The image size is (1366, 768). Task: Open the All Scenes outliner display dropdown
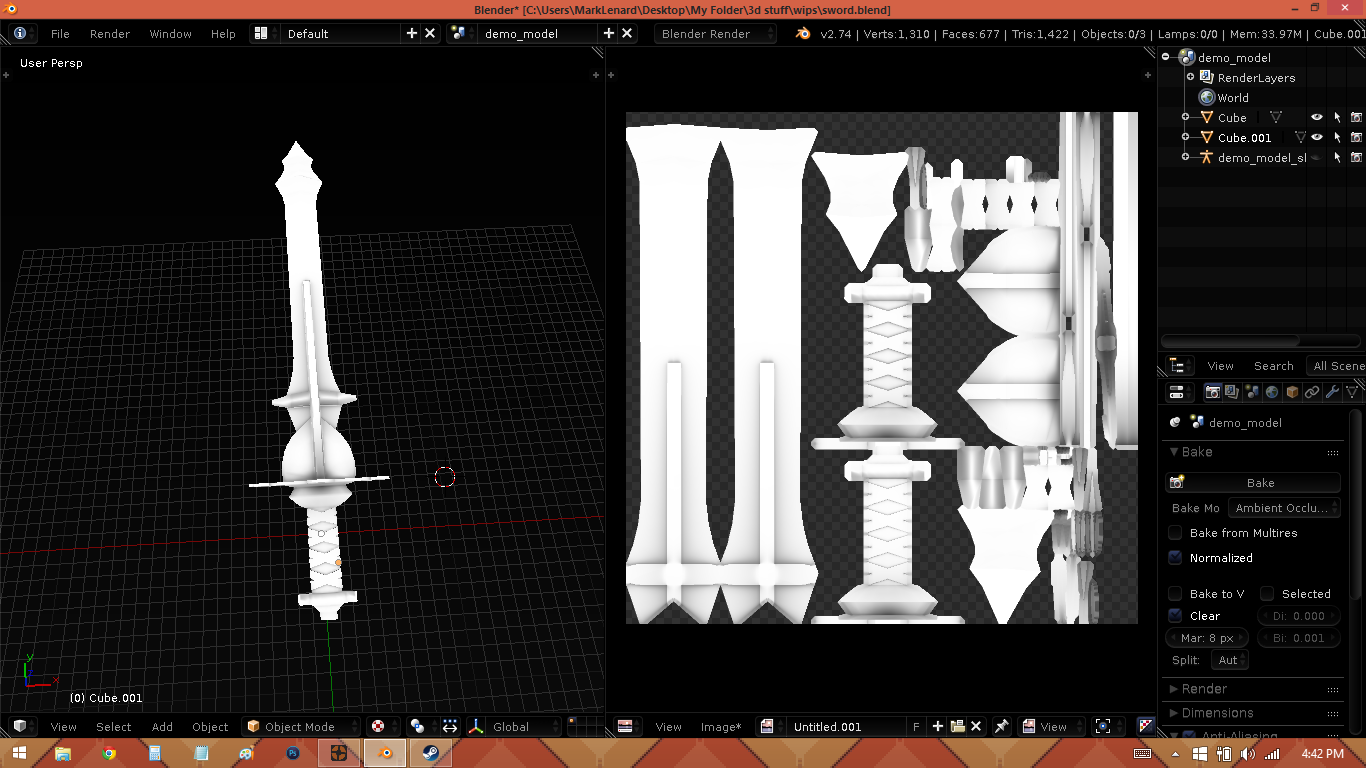click(1336, 366)
